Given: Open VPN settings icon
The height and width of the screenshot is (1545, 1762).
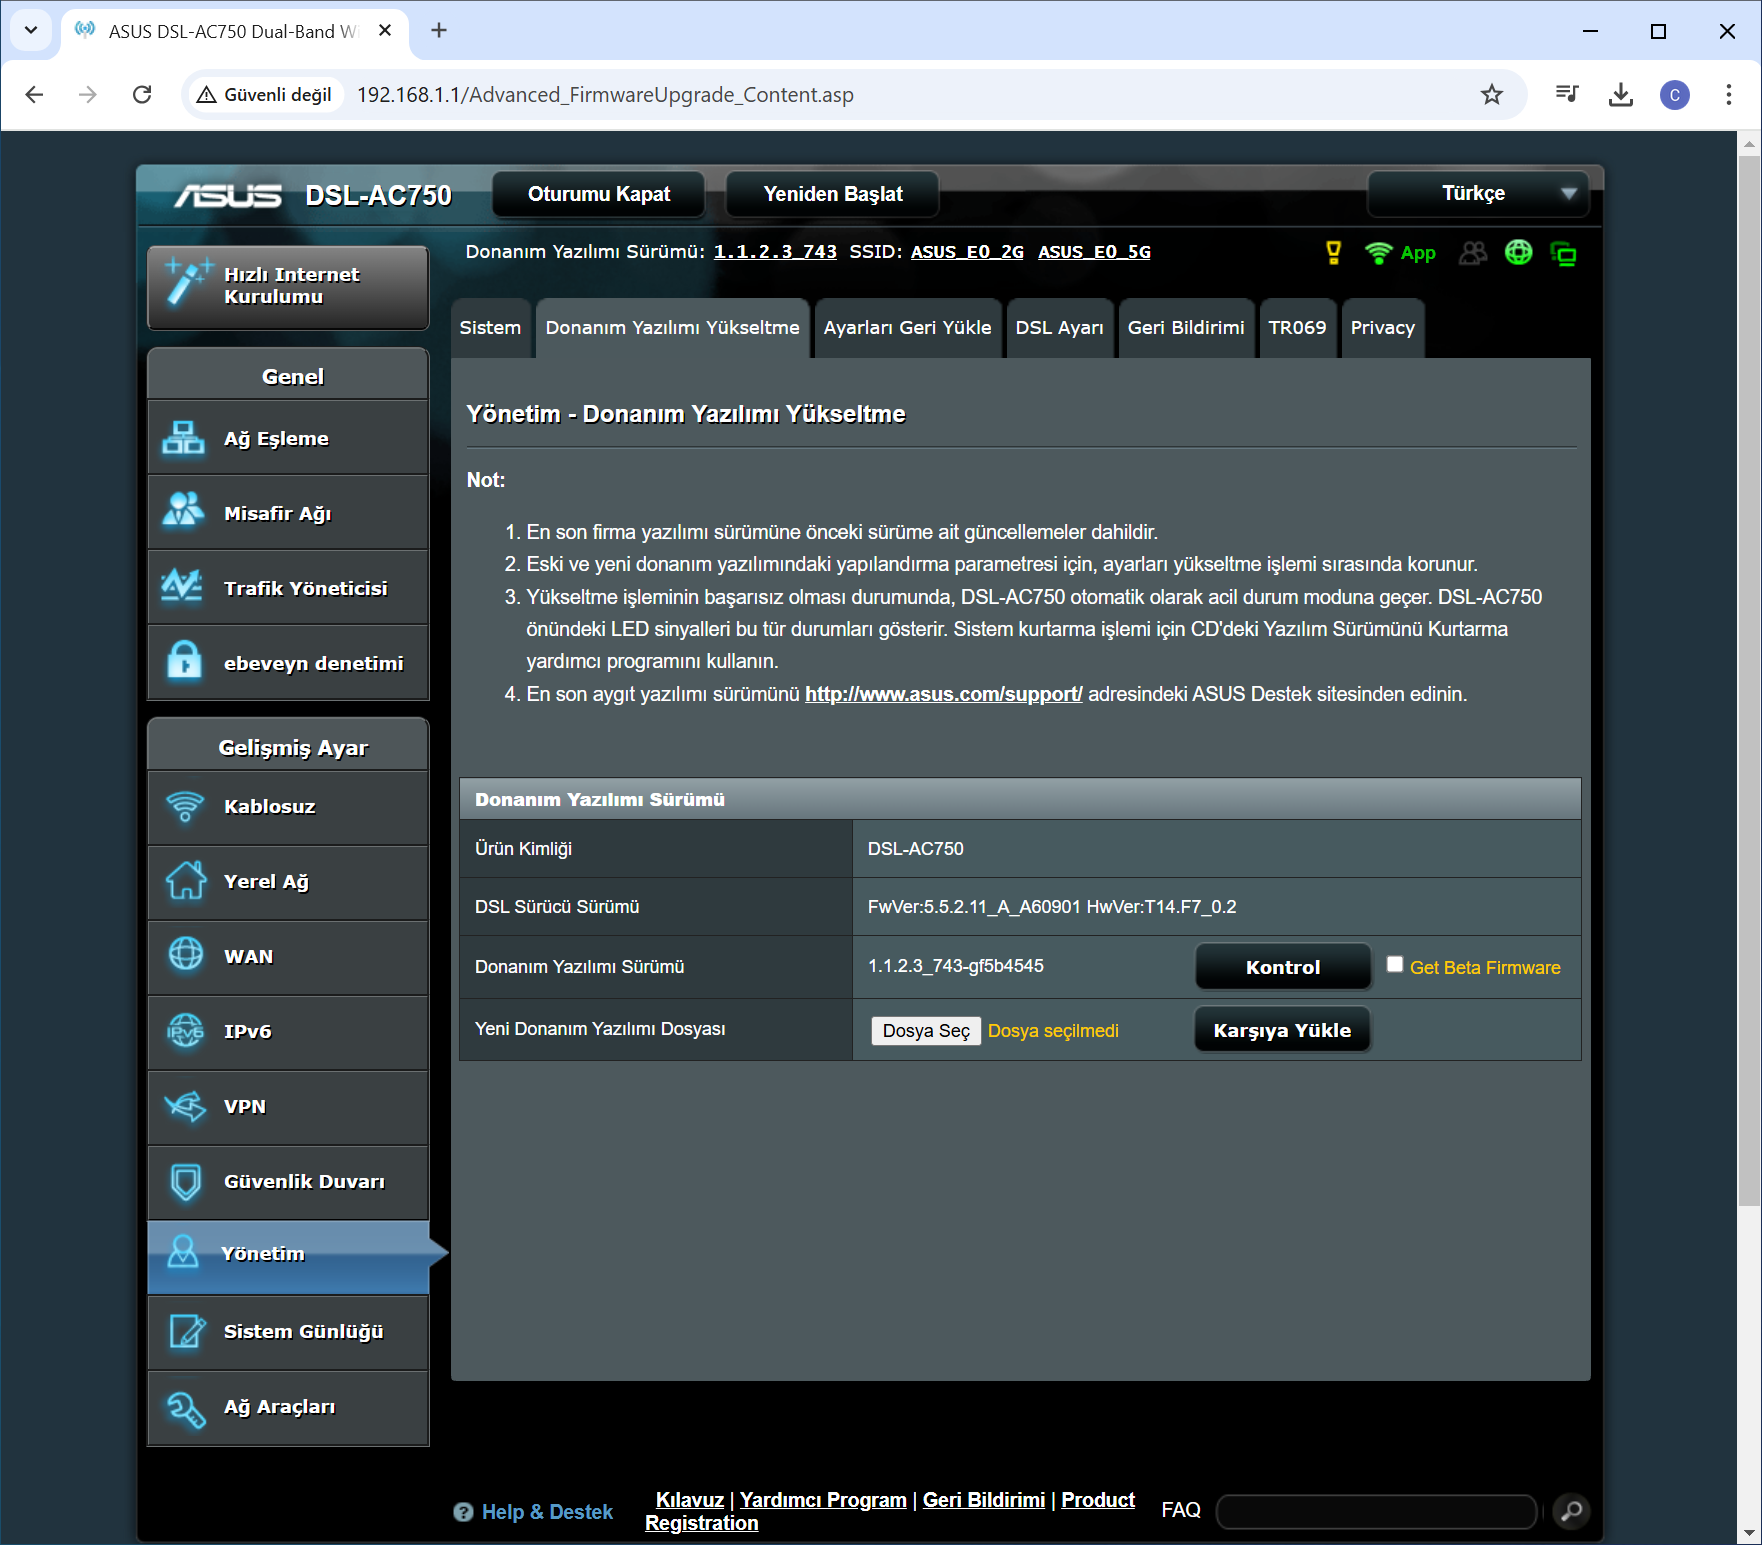Looking at the screenshot, I should click(185, 1106).
